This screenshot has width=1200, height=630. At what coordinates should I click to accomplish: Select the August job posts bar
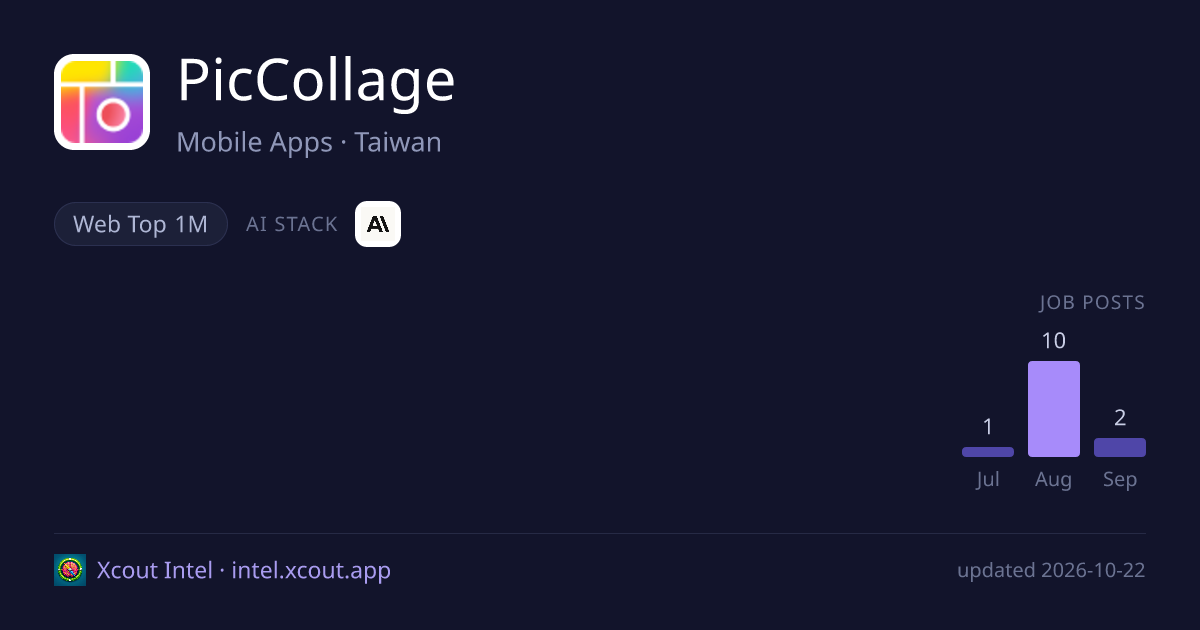coord(1054,409)
